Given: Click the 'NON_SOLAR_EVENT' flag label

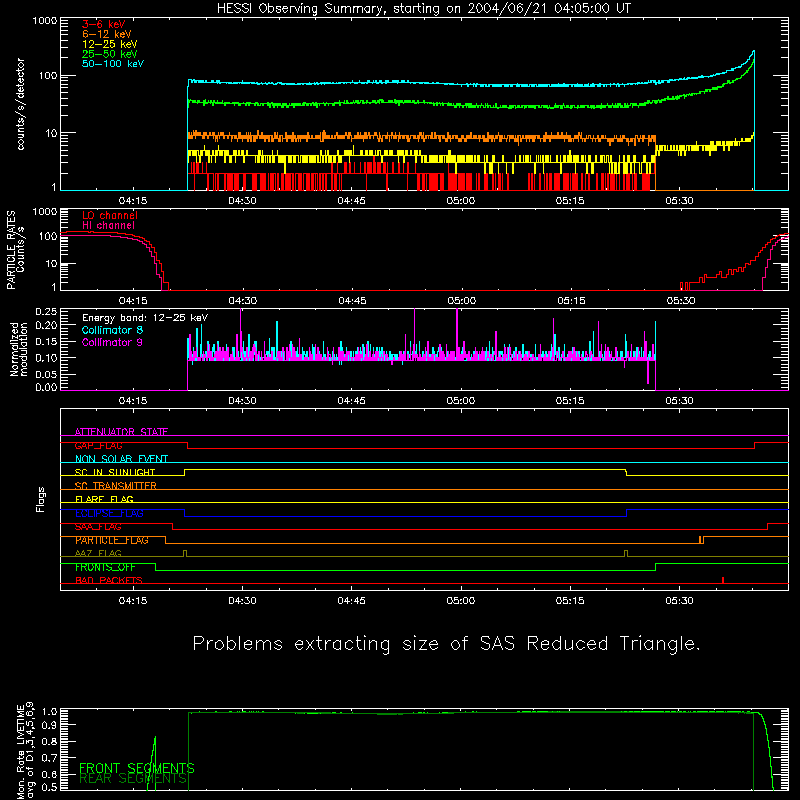Looking at the screenshot, I should point(121,459).
